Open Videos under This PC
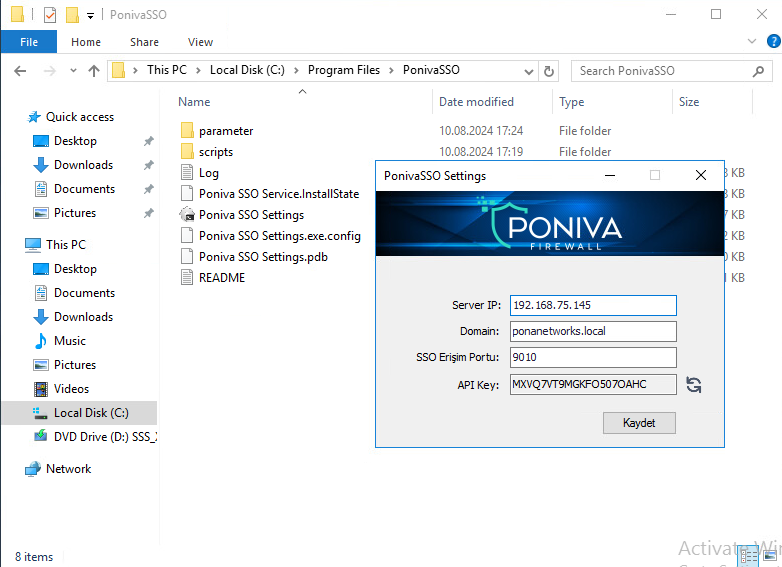Screen dimensions: 782x567 [71, 388]
